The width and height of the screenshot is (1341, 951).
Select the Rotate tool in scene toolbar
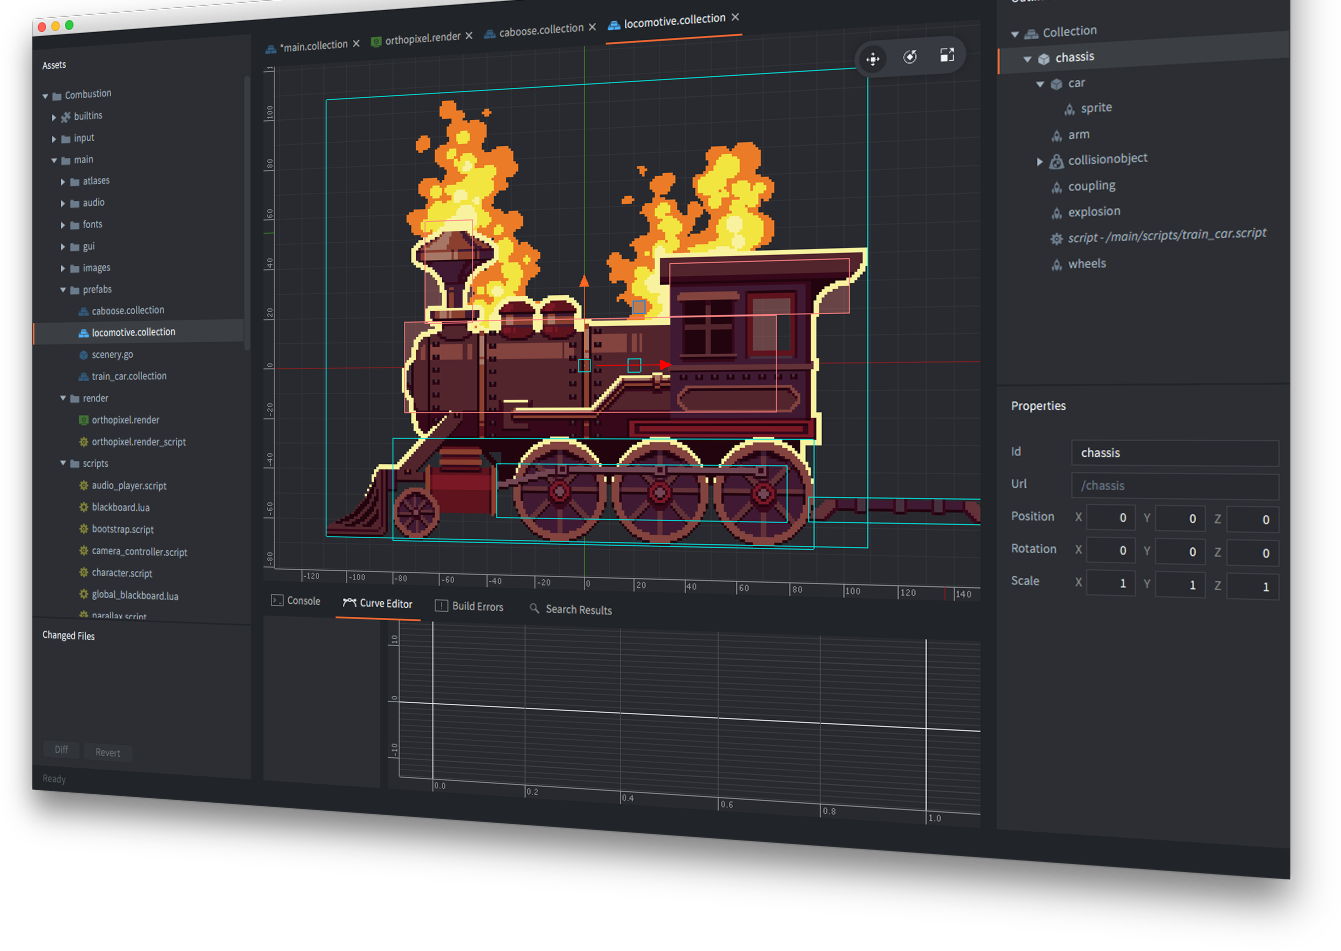pyautogui.click(x=910, y=57)
